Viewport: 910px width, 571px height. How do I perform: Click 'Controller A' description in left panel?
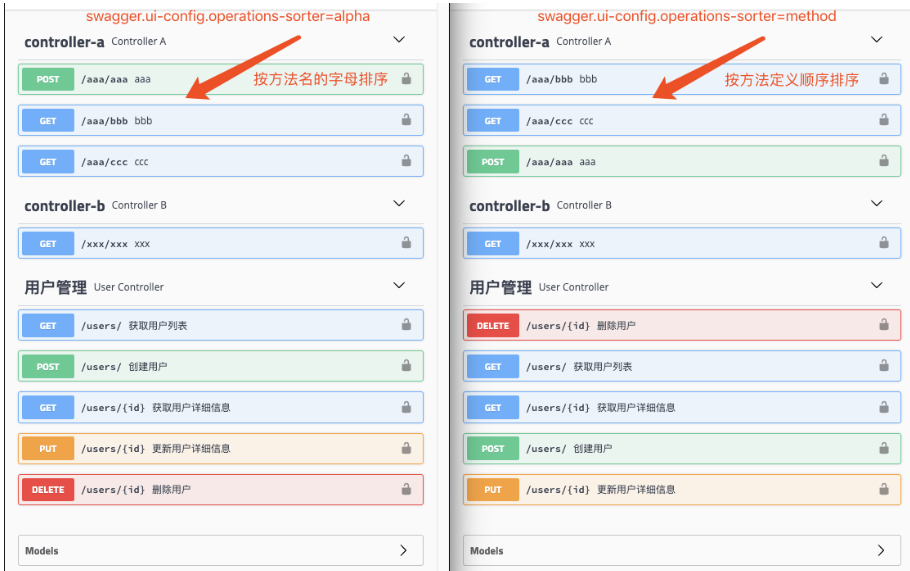(x=139, y=41)
